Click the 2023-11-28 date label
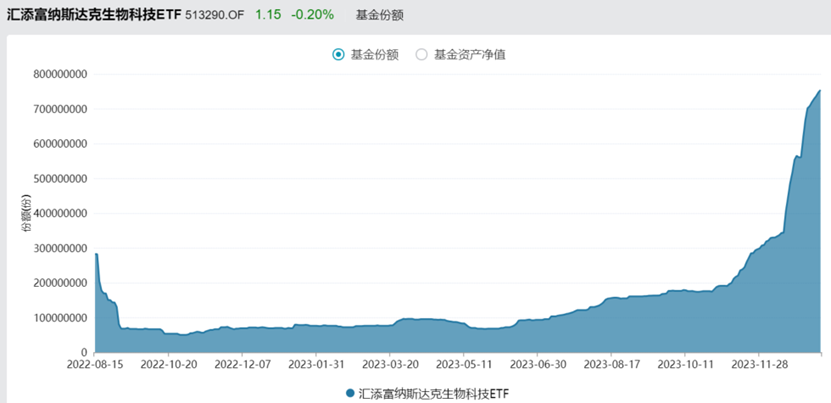Viewport: 831px width, 403px height. click(x=758, y=366)
